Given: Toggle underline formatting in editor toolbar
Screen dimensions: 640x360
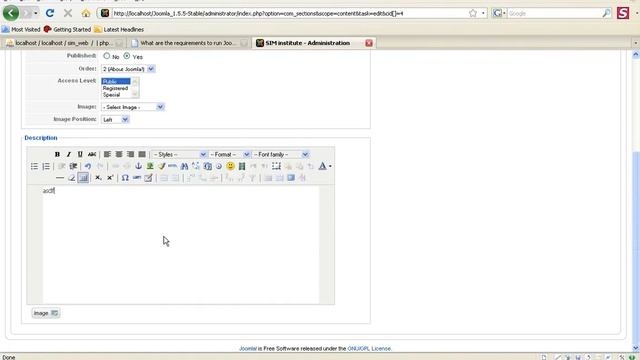Looking at the screenshot, I should [x=80, y=154].
